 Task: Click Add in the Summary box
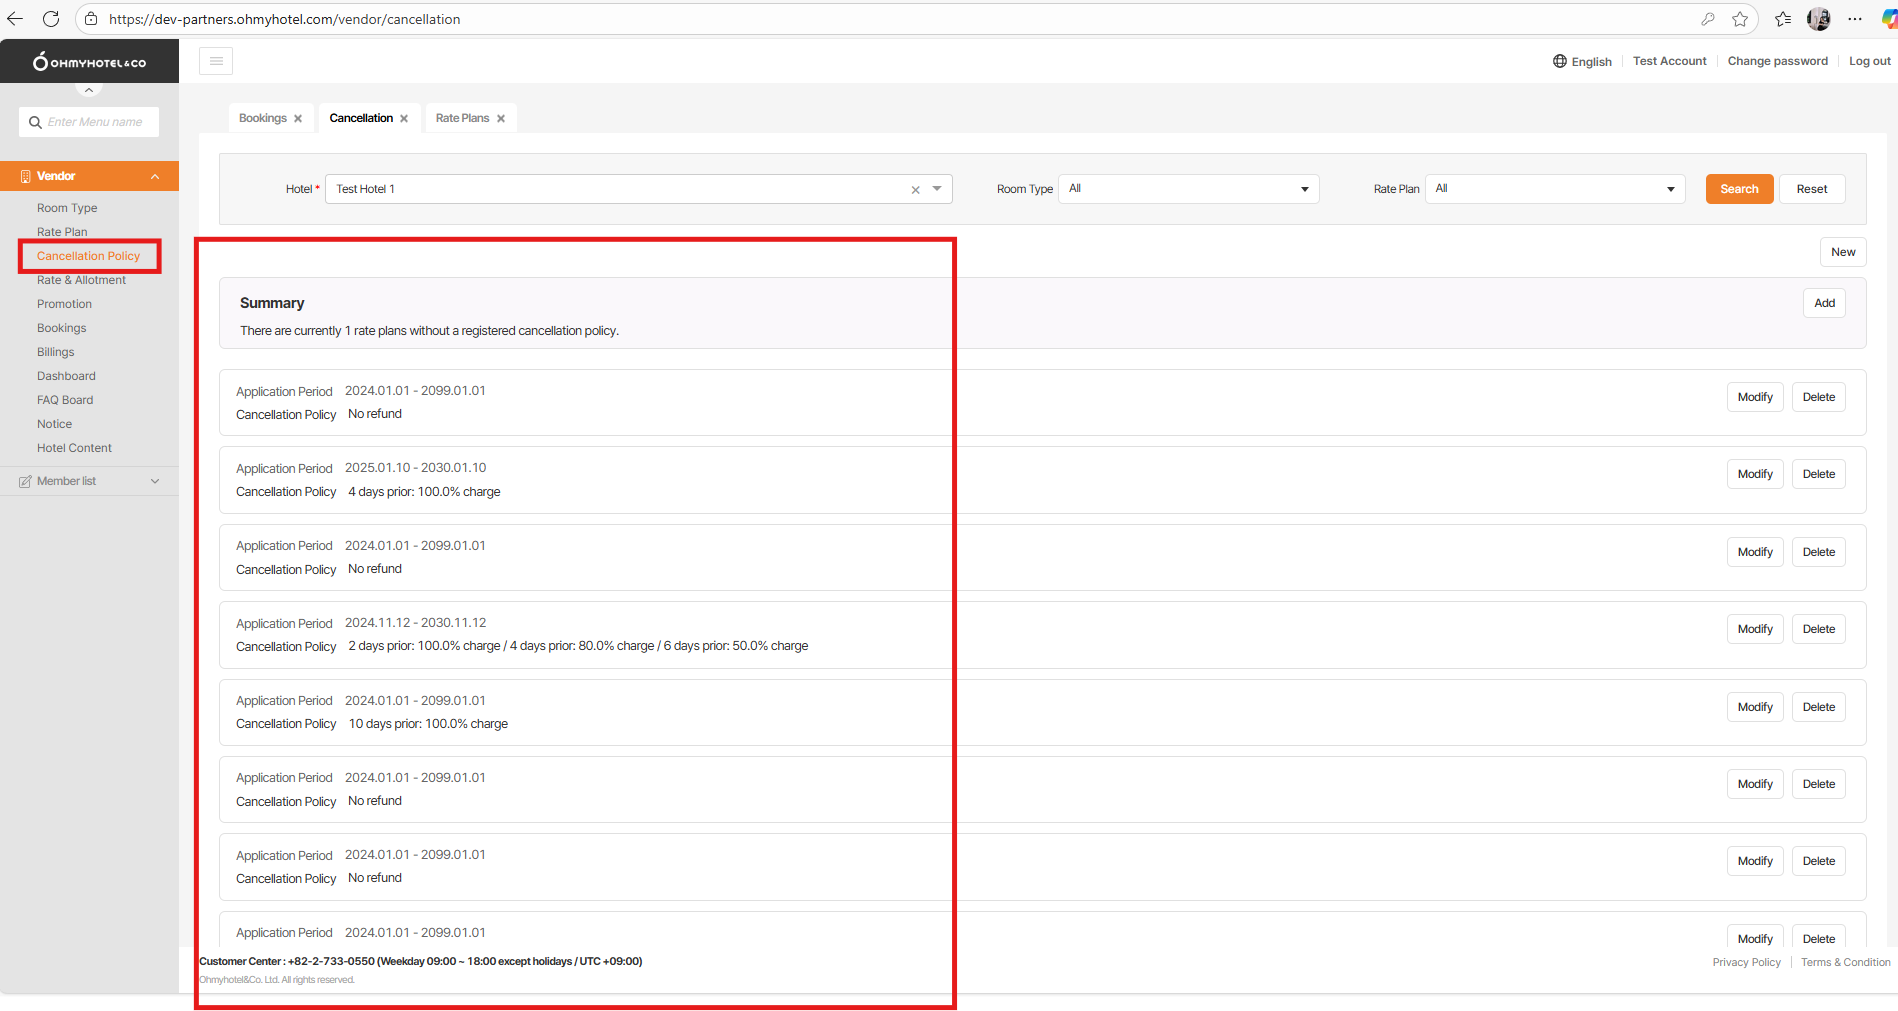point(1824,303)
